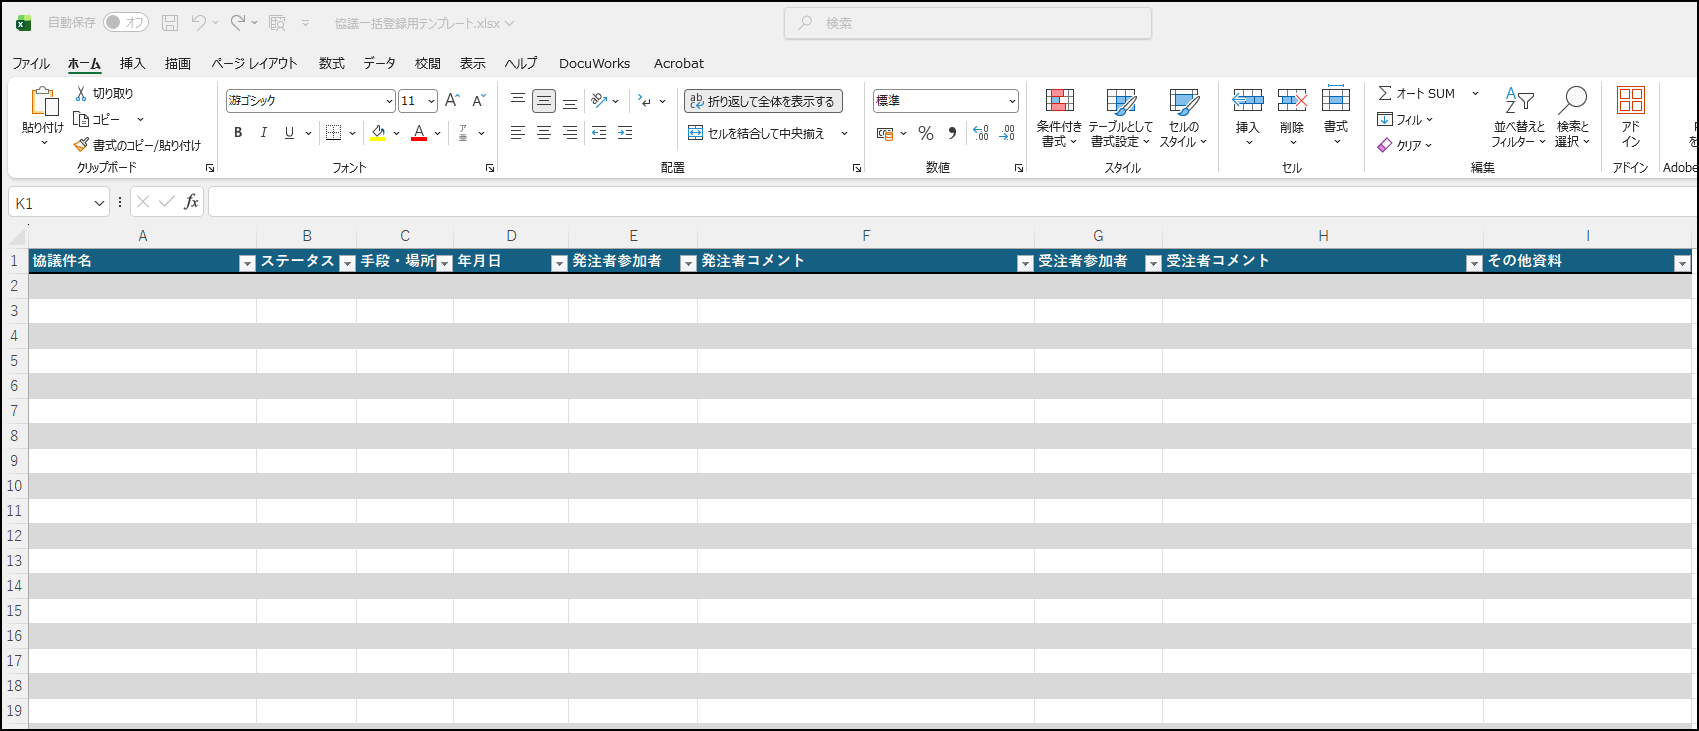This screenshot has height=731, width=1699.
Task: Click the 書式 cells icon
Action: point(1336,99)
